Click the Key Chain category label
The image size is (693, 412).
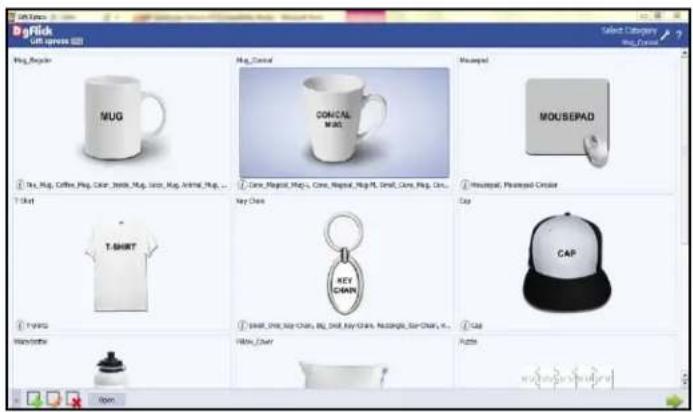(251, 201)
